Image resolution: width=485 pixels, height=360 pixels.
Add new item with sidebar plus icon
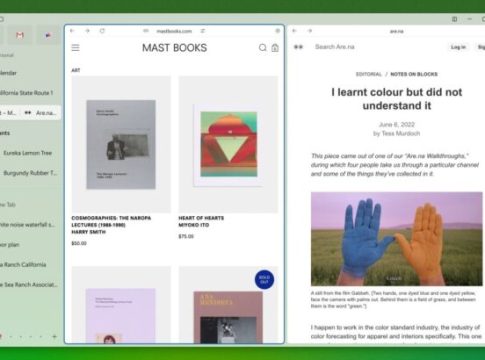pyautogui.click(x=54, y=337)
